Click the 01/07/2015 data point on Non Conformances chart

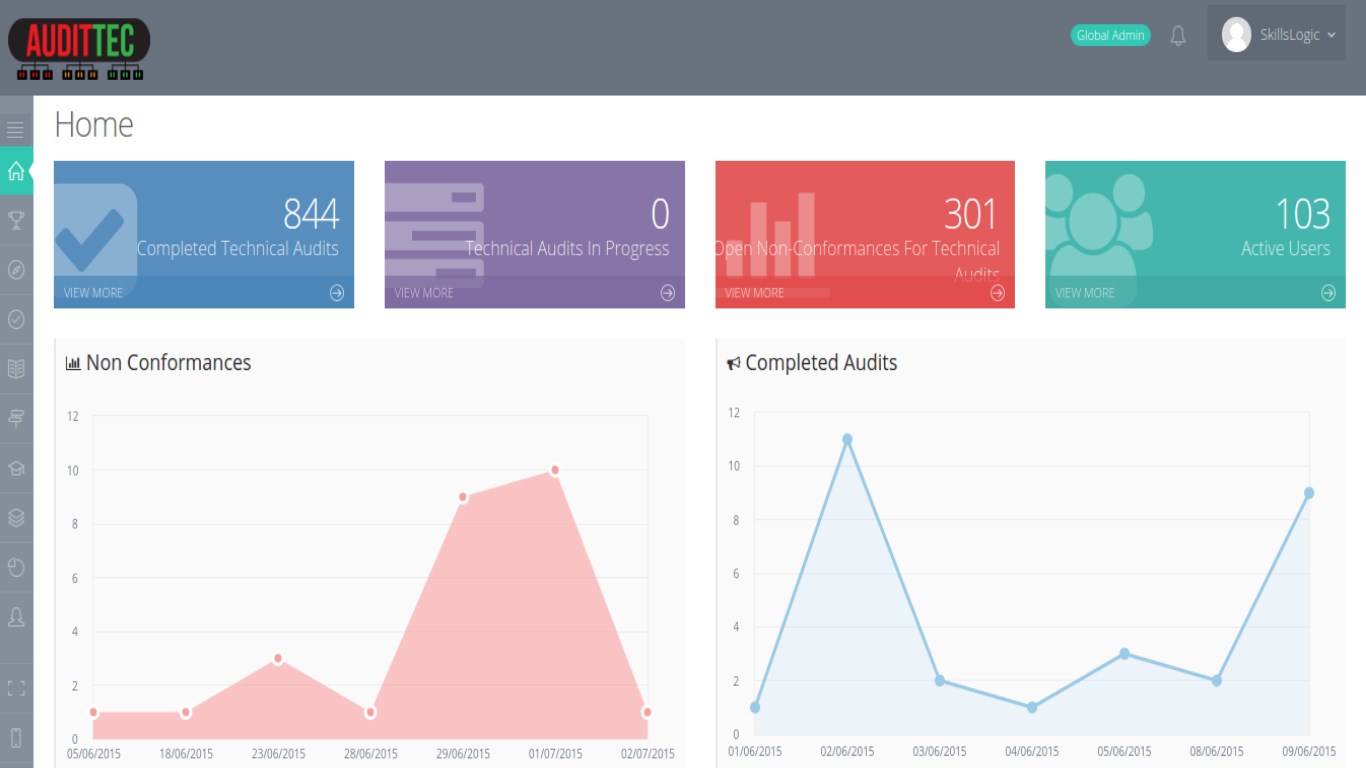555,470
